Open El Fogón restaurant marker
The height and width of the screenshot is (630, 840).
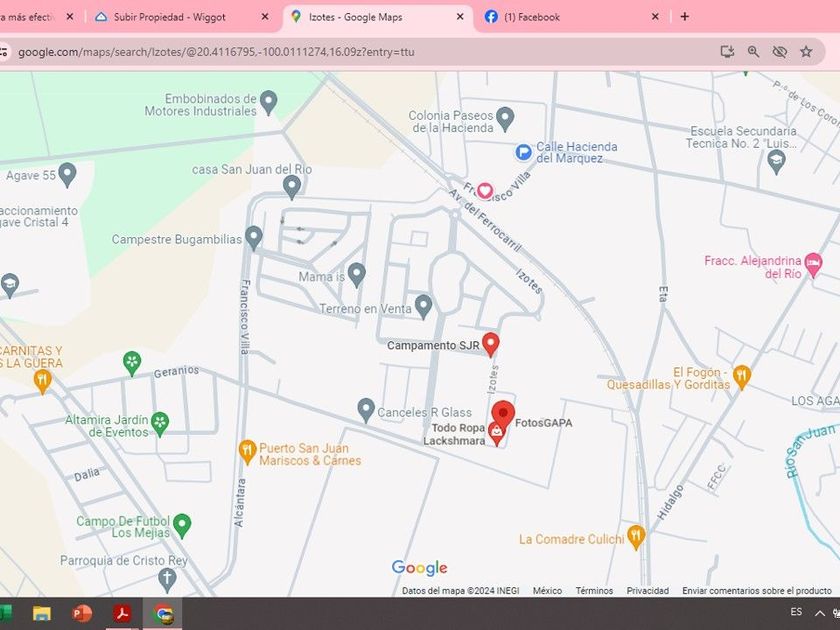tap(741, 376)
